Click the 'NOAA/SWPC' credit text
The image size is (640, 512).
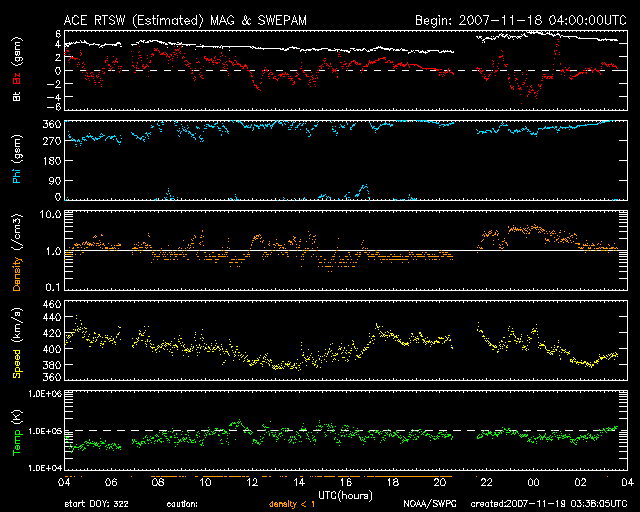[430, 504]
